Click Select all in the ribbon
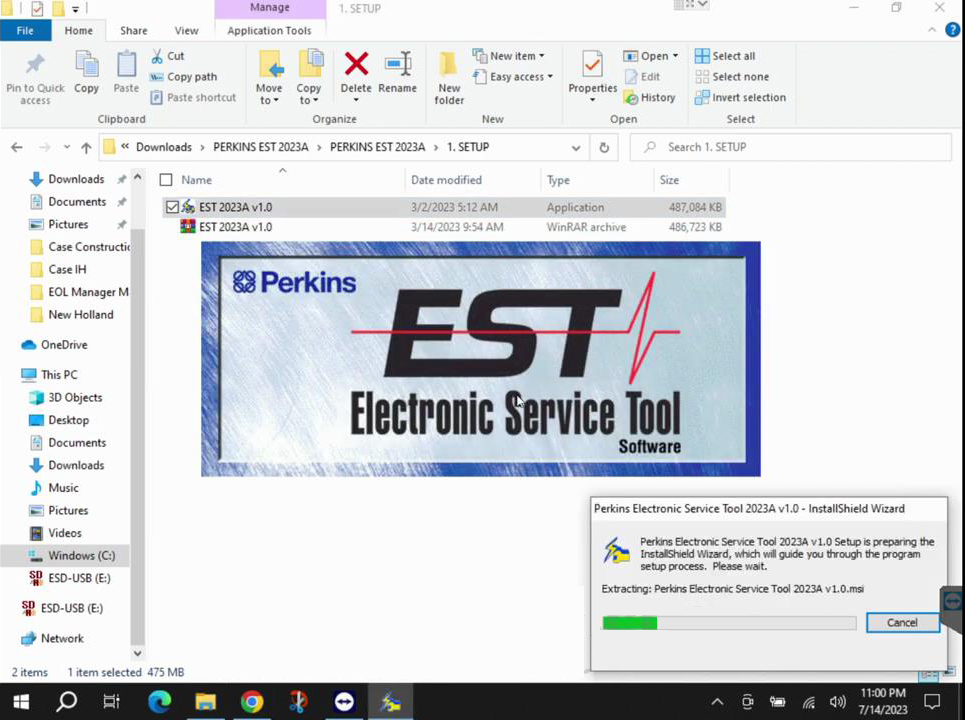 [725, 56]
